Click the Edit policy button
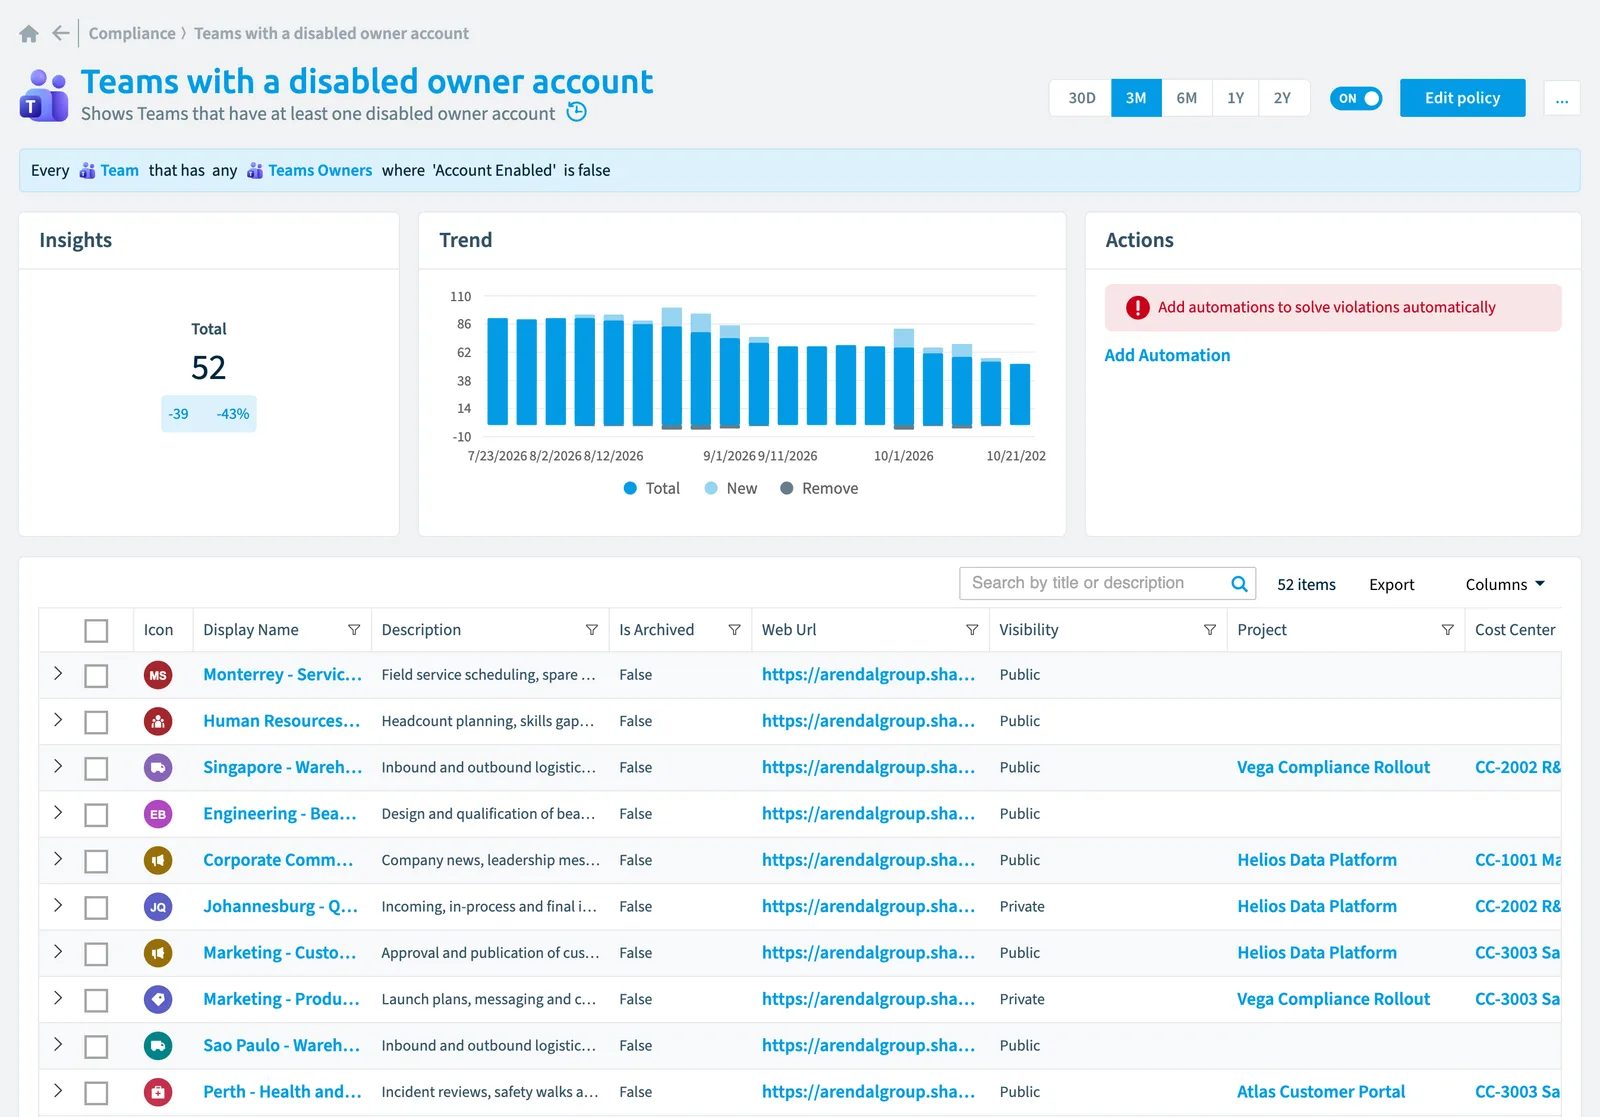 pyautogui.click(x=1462, y=98)
